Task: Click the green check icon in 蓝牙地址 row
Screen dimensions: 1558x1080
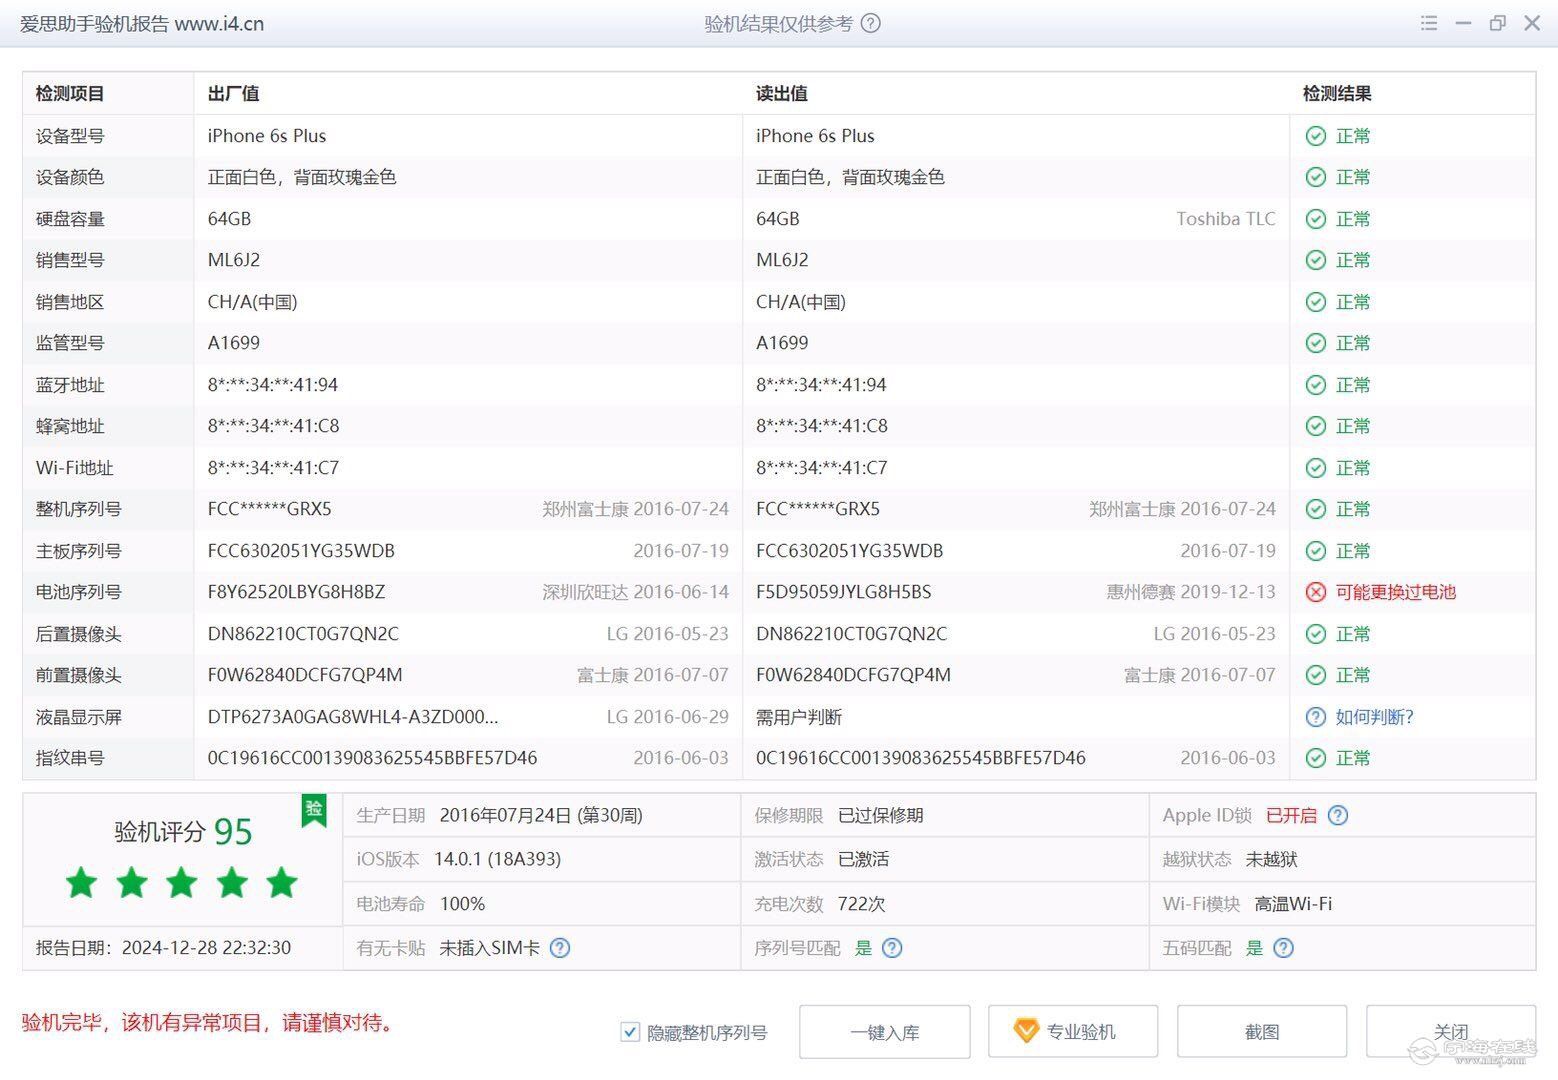Action: 1316,385
